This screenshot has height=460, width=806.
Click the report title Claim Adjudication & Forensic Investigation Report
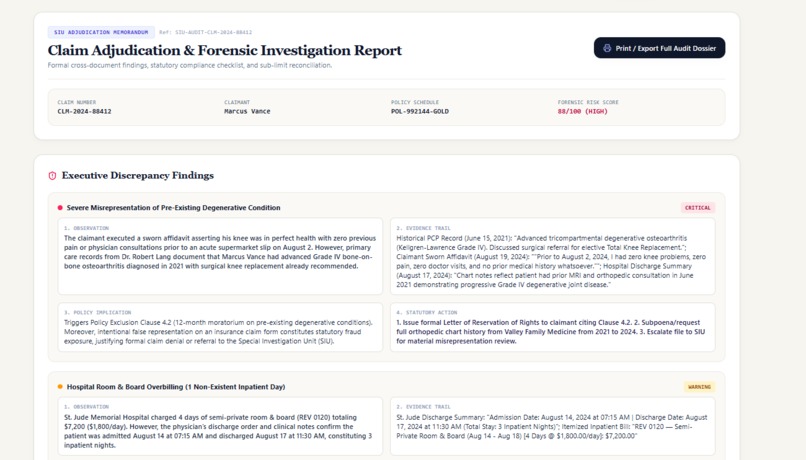click(x=225, y=50)
